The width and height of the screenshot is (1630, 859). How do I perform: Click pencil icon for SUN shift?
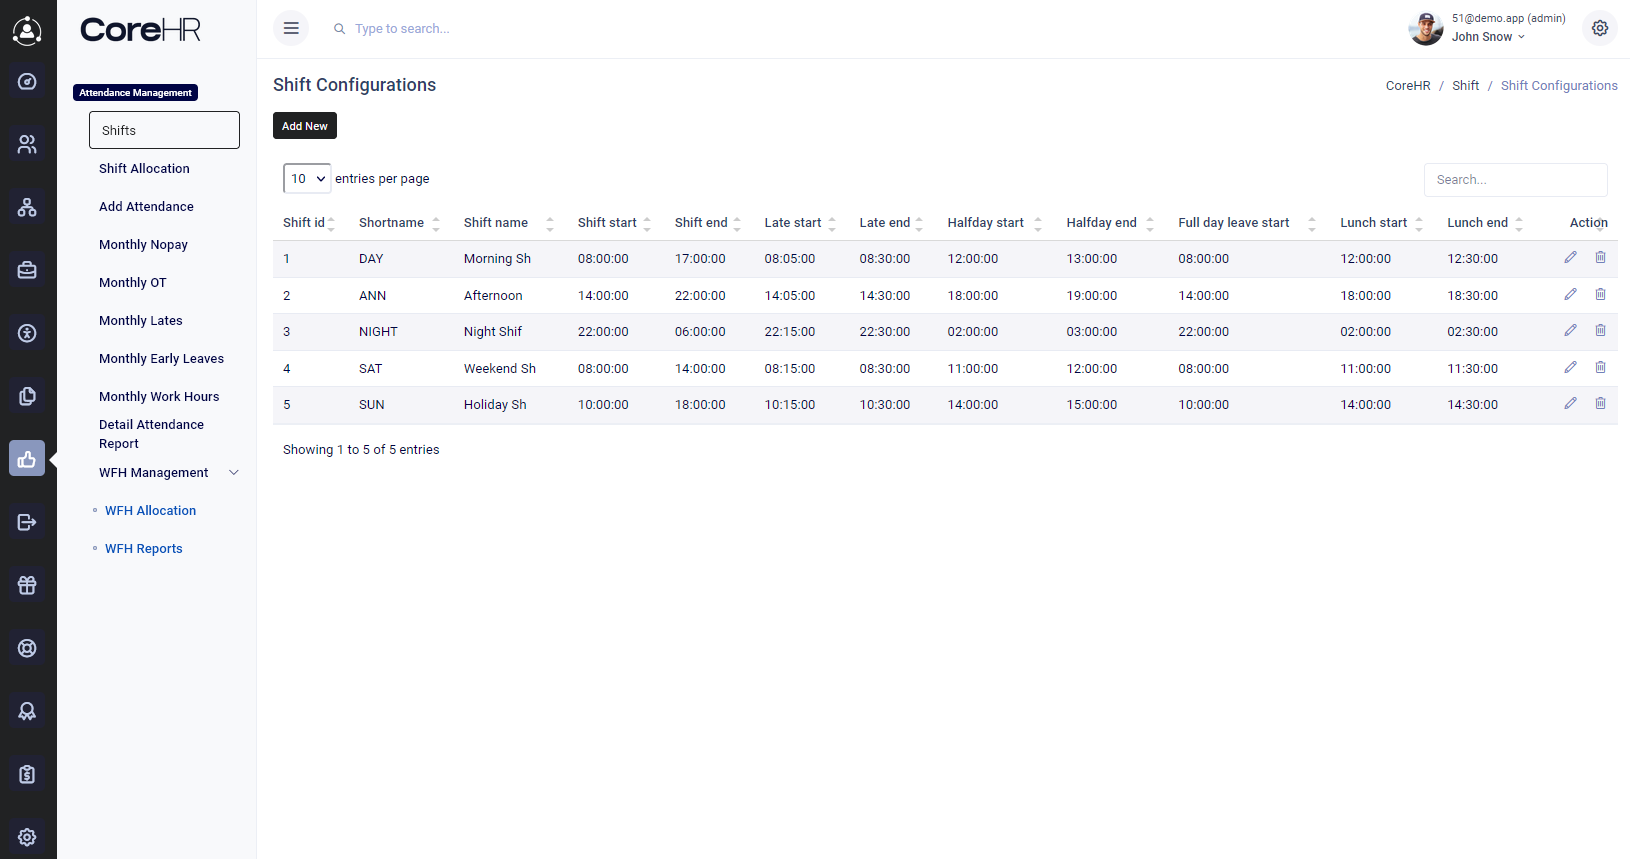pyautogui.click(x=1570, y=404)
